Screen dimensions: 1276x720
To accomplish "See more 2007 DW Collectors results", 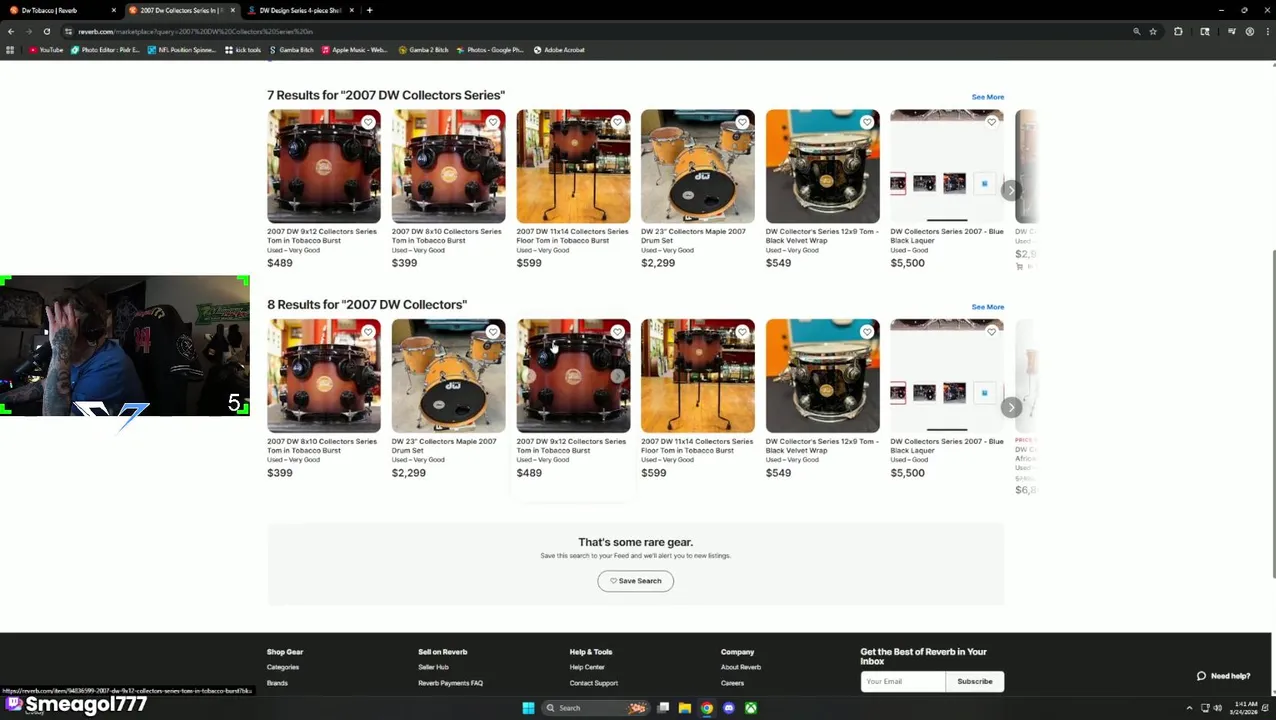I will (x=987, y=307).
